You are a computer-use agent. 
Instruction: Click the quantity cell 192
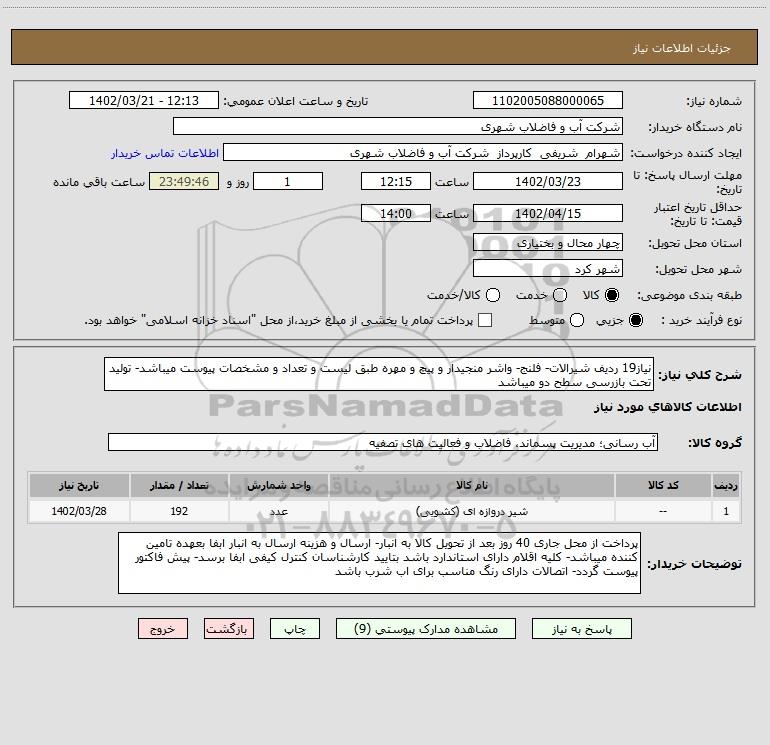point(179,511)
